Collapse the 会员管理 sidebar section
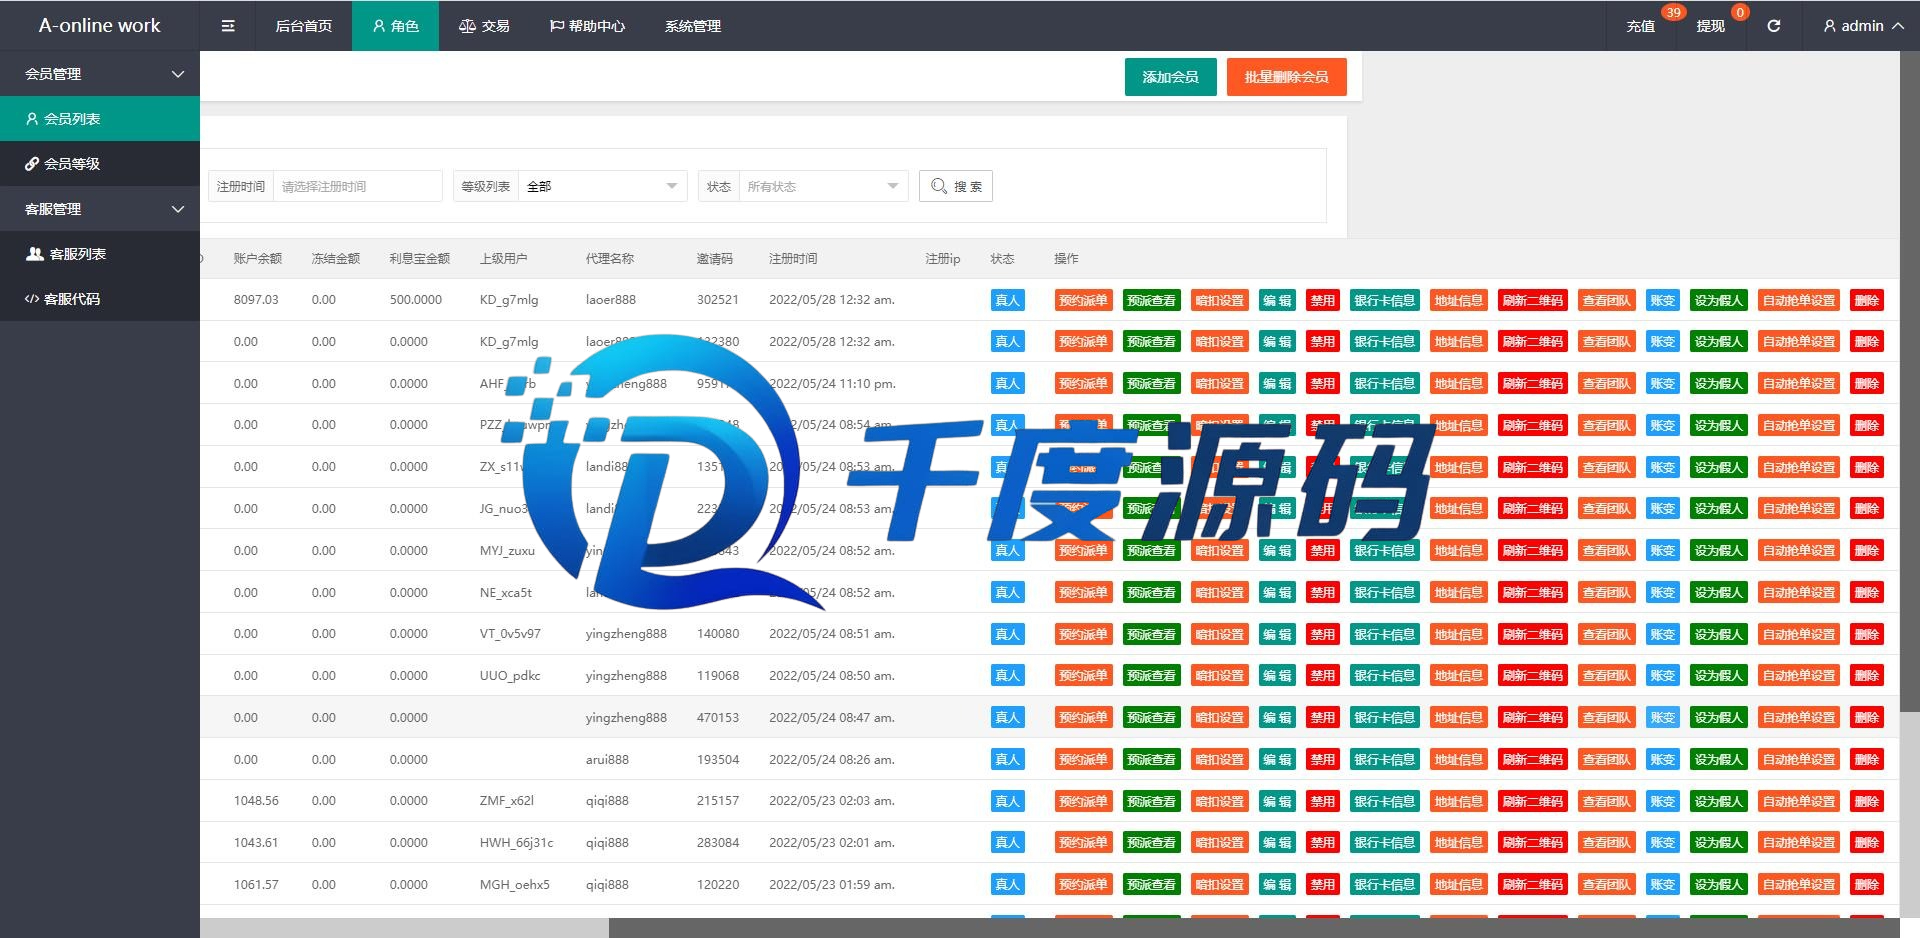1920x938 pixels. pos(100,74)
